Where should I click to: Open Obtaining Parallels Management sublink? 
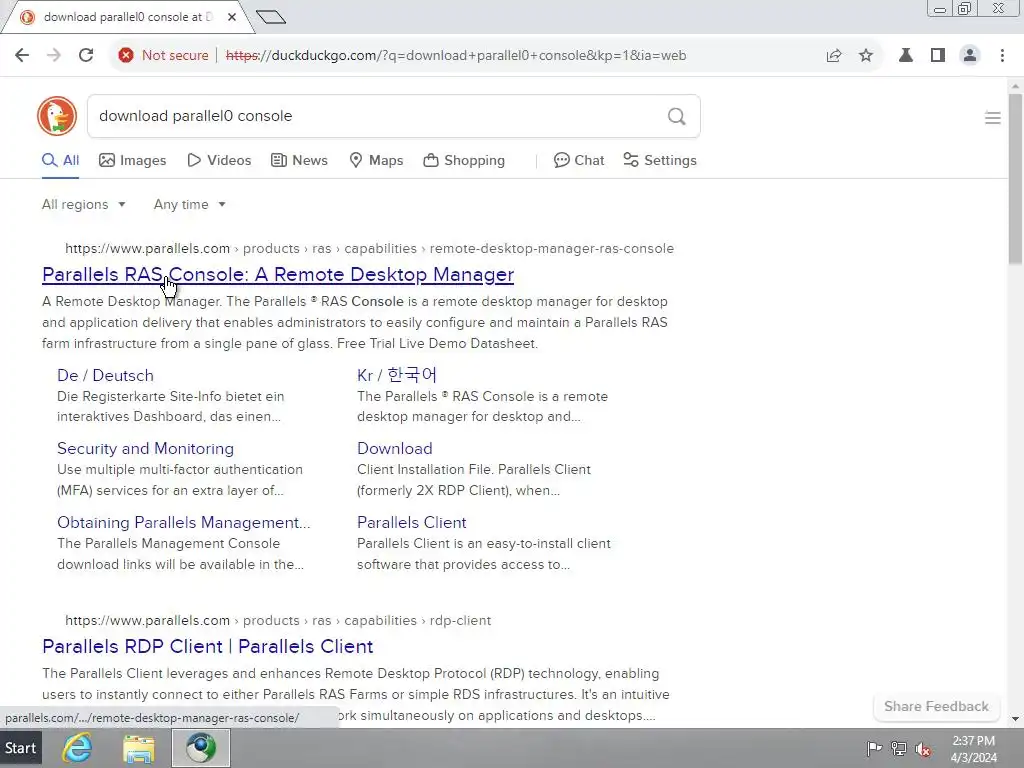(184, 522)
